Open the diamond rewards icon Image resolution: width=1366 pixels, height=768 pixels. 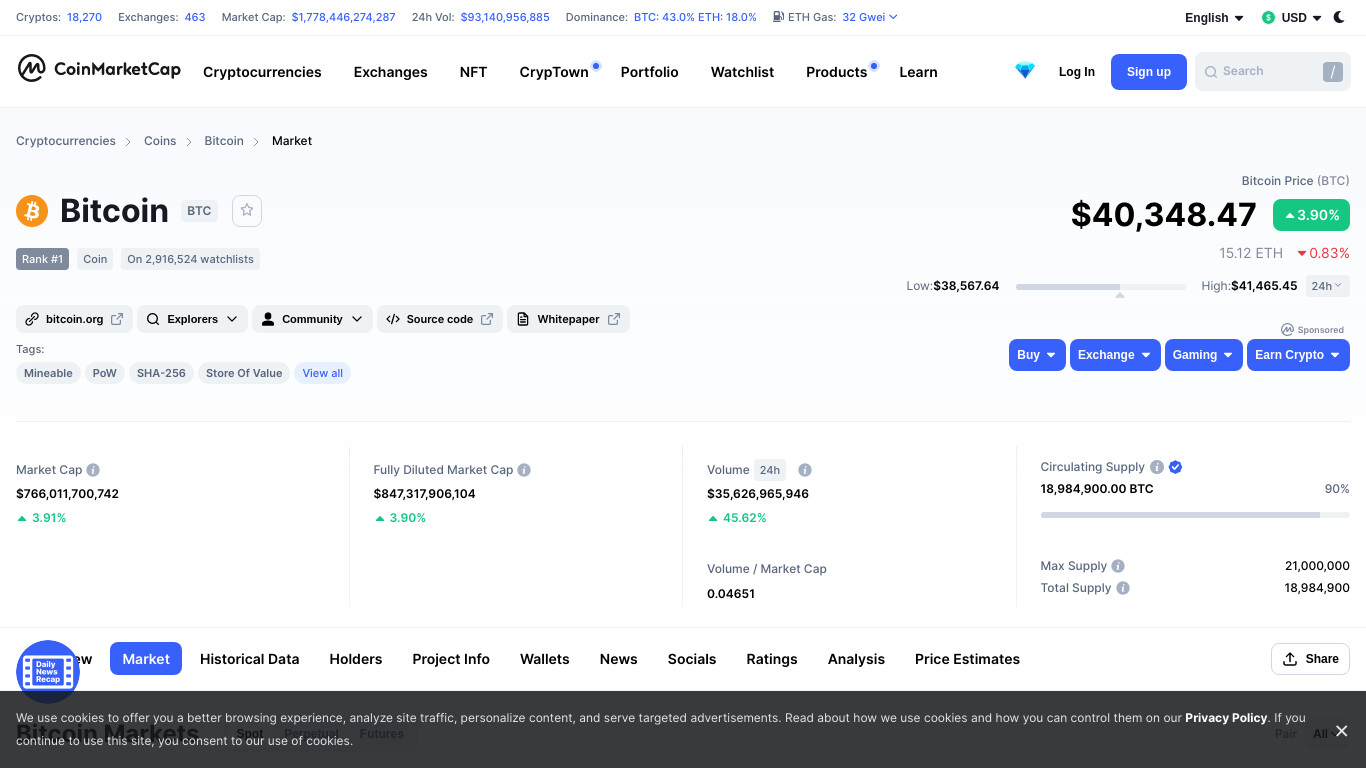[x=1025, y=71]
